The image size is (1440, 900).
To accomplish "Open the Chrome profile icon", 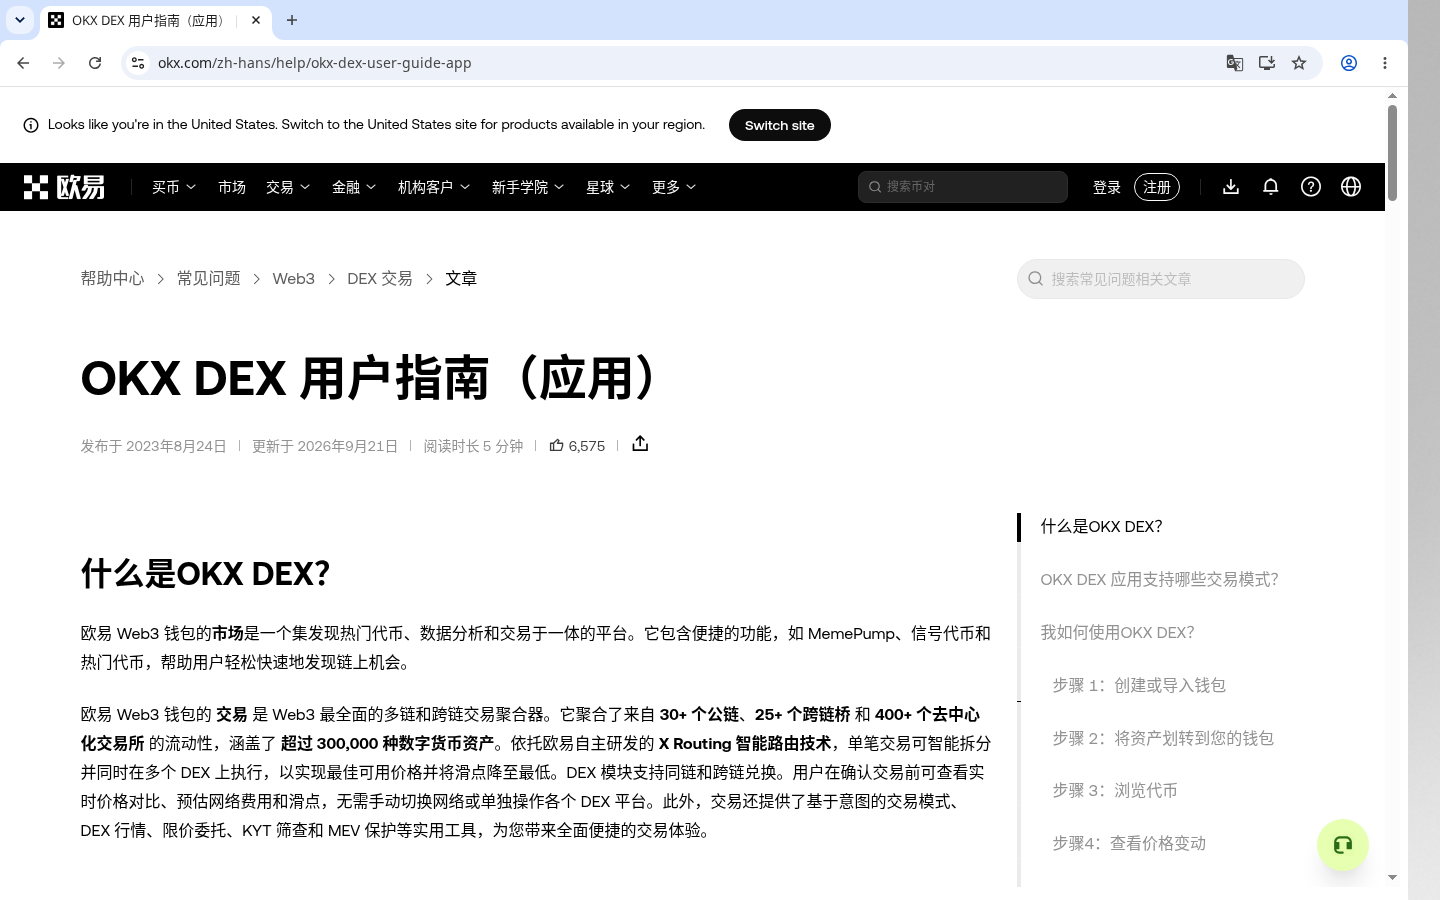I will 1349,63.
